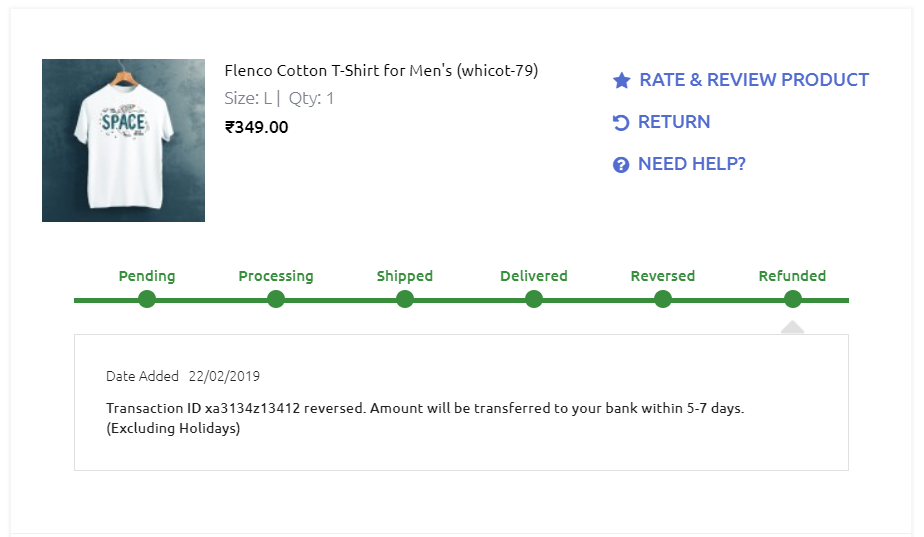This screenshot has height=537, width=924.
Task: Click the transaction reversed message text
Action: point(425,409)
